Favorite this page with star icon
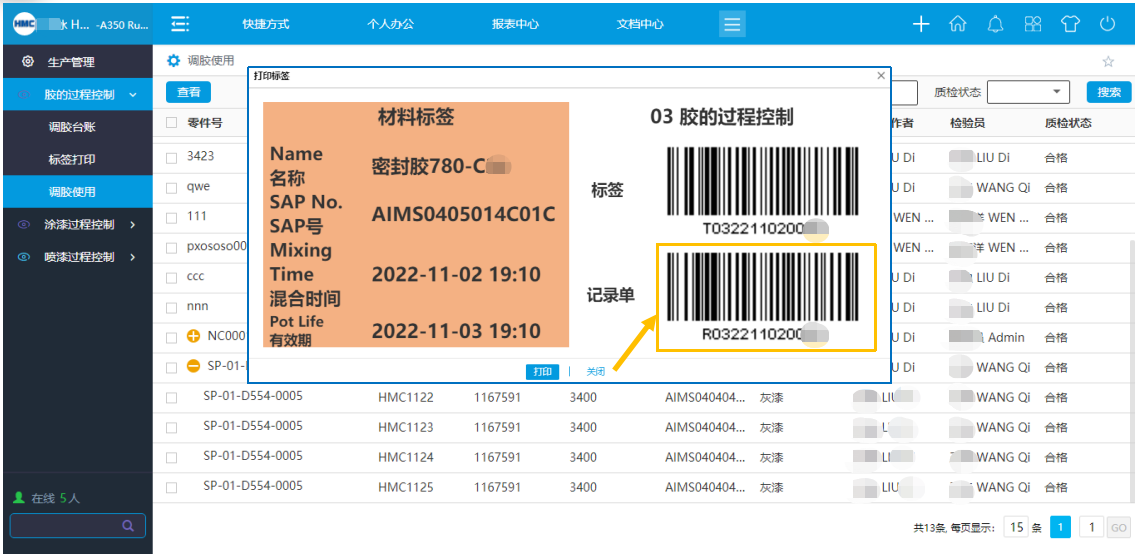 (x=1108, y=61)
